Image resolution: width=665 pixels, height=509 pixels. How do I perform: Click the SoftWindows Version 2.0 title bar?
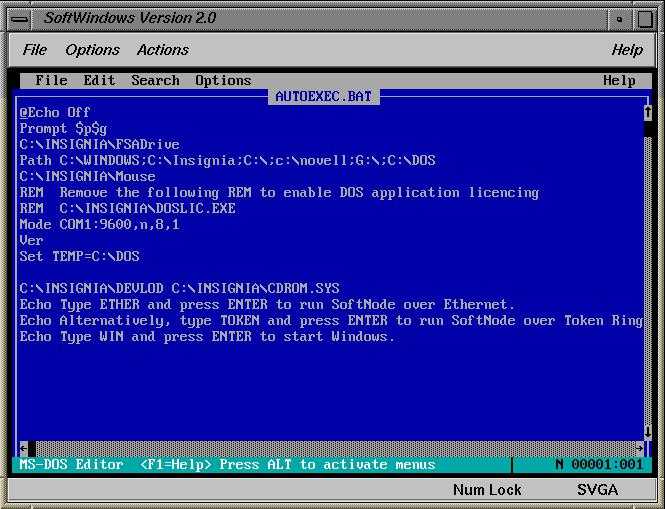318,20
